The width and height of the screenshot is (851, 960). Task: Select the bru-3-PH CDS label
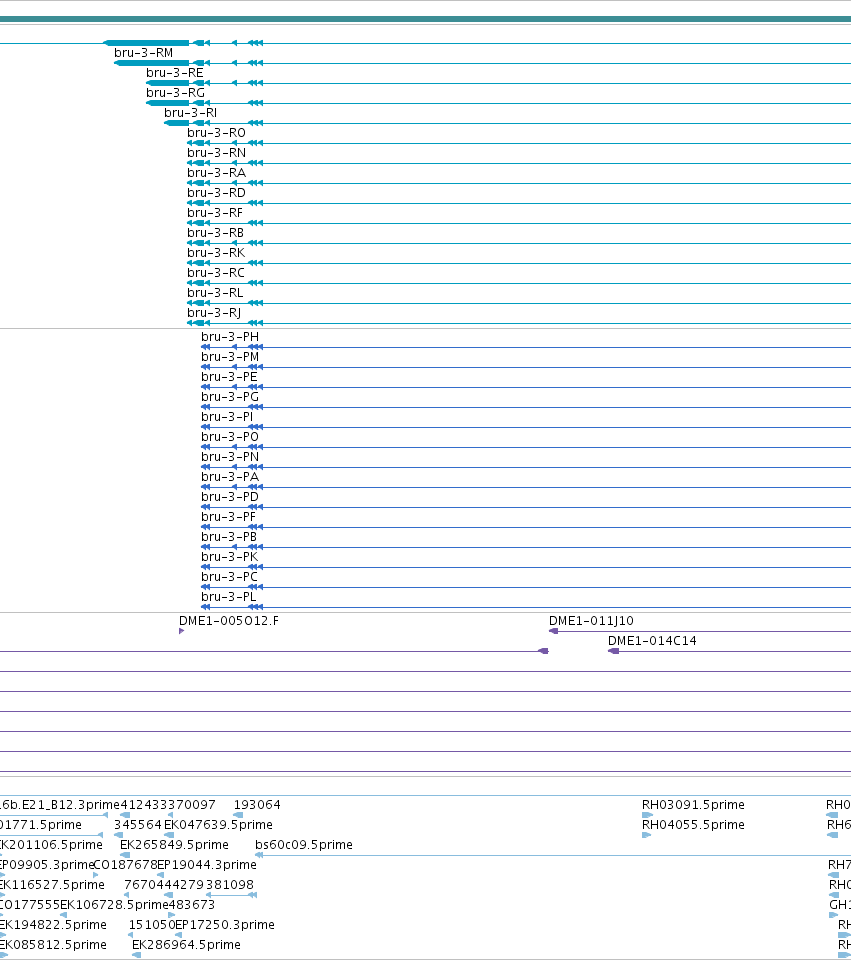(x=230, y=337)
